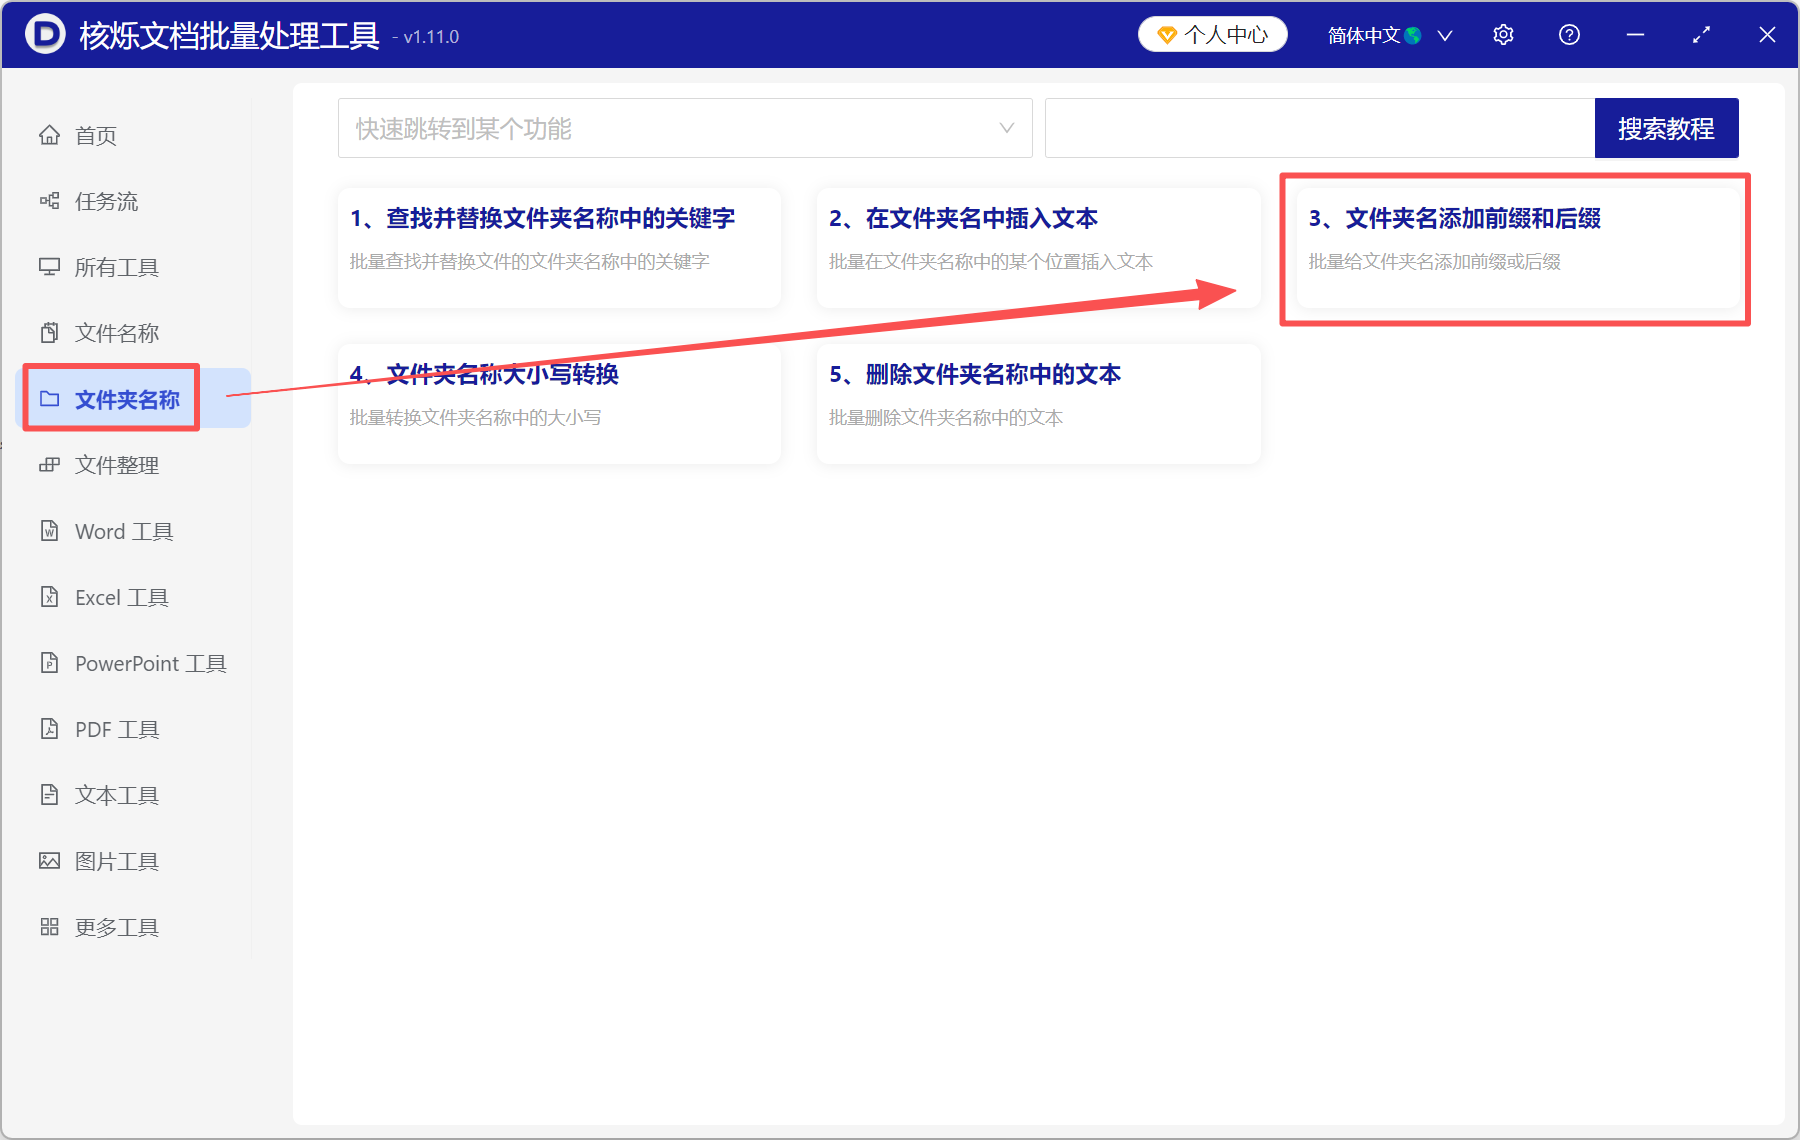Open the Settings gear icon

[1503, 34]
